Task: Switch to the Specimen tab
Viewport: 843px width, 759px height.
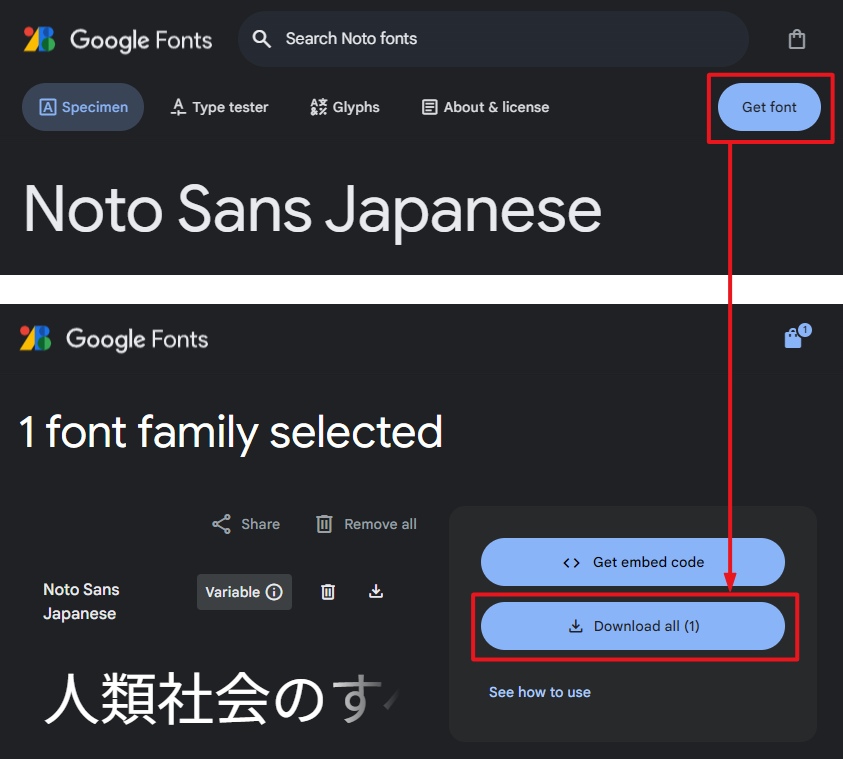Action: click(83, 107)
